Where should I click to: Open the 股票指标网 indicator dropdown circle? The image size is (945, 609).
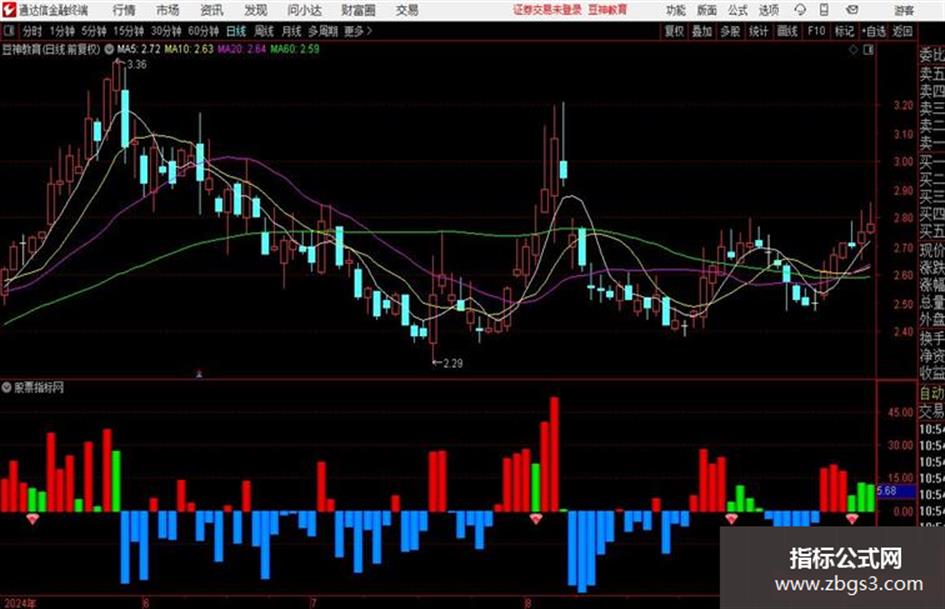(x=7, y=388)
